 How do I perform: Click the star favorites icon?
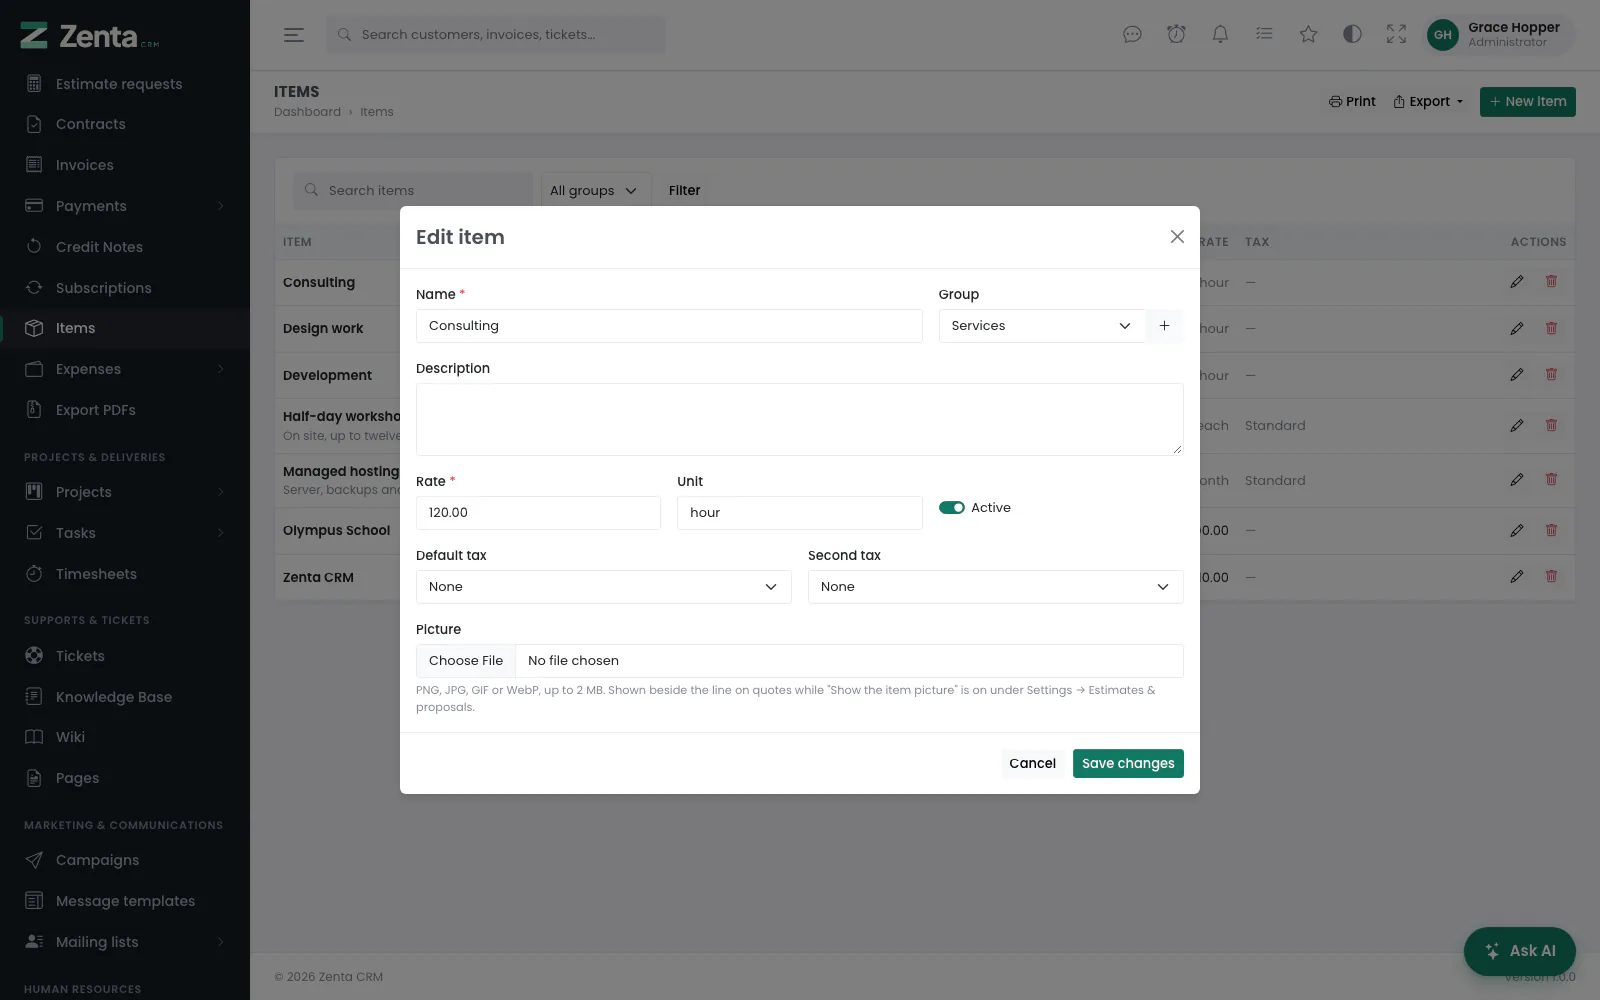(x=1308, y=35)
